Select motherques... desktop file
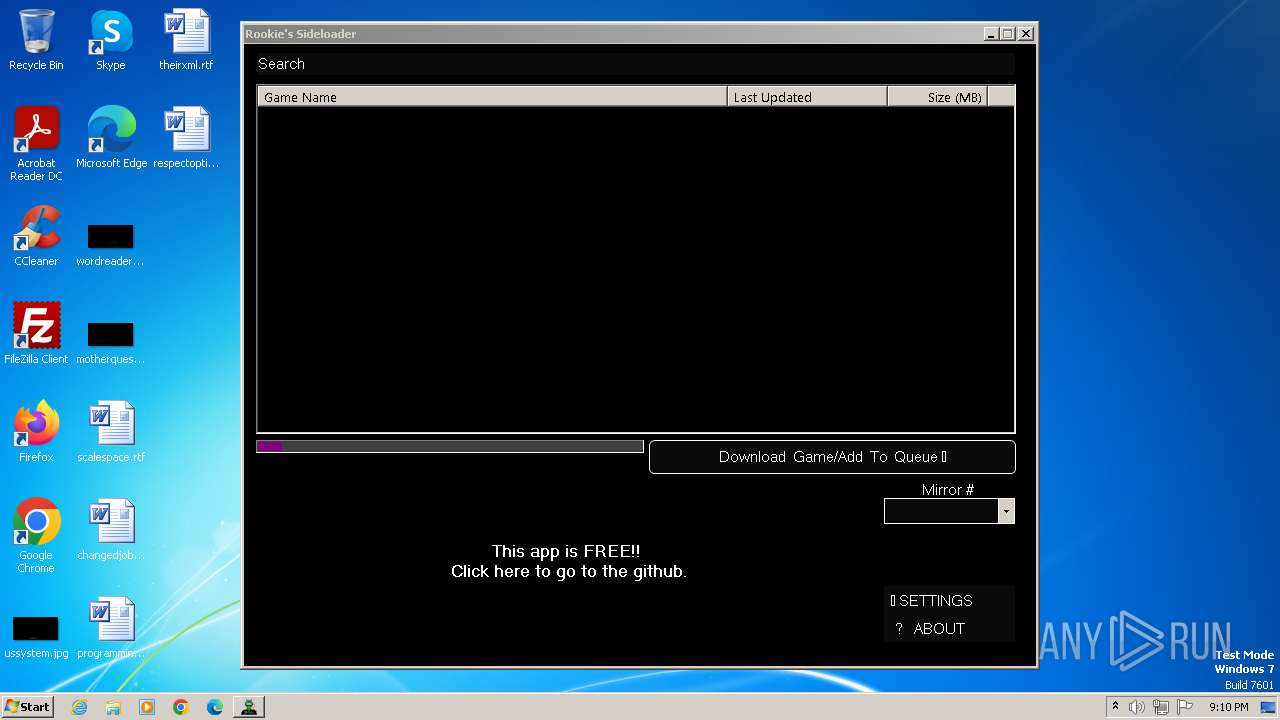1280x720 pixels. click(110, 342)
